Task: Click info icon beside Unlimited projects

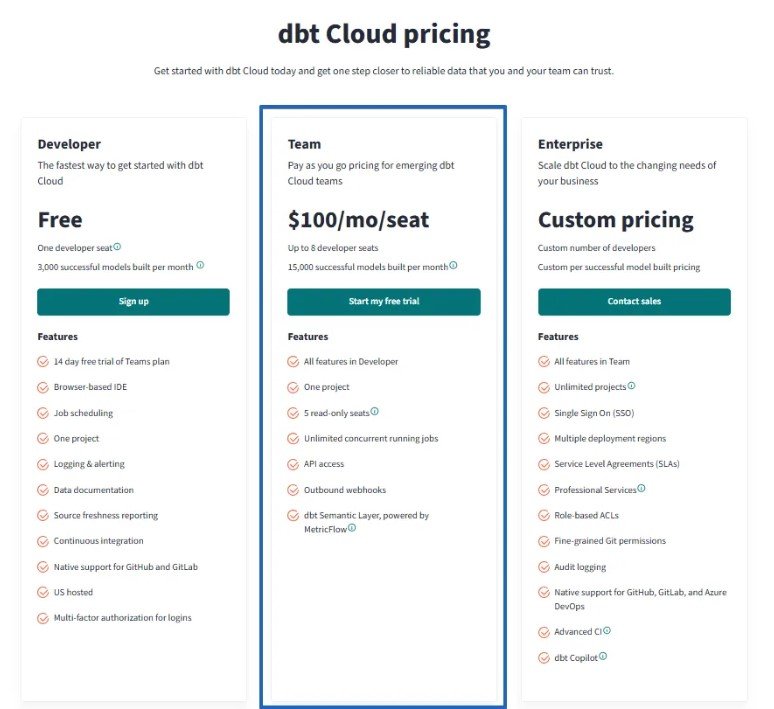Action: click(631, 386)
